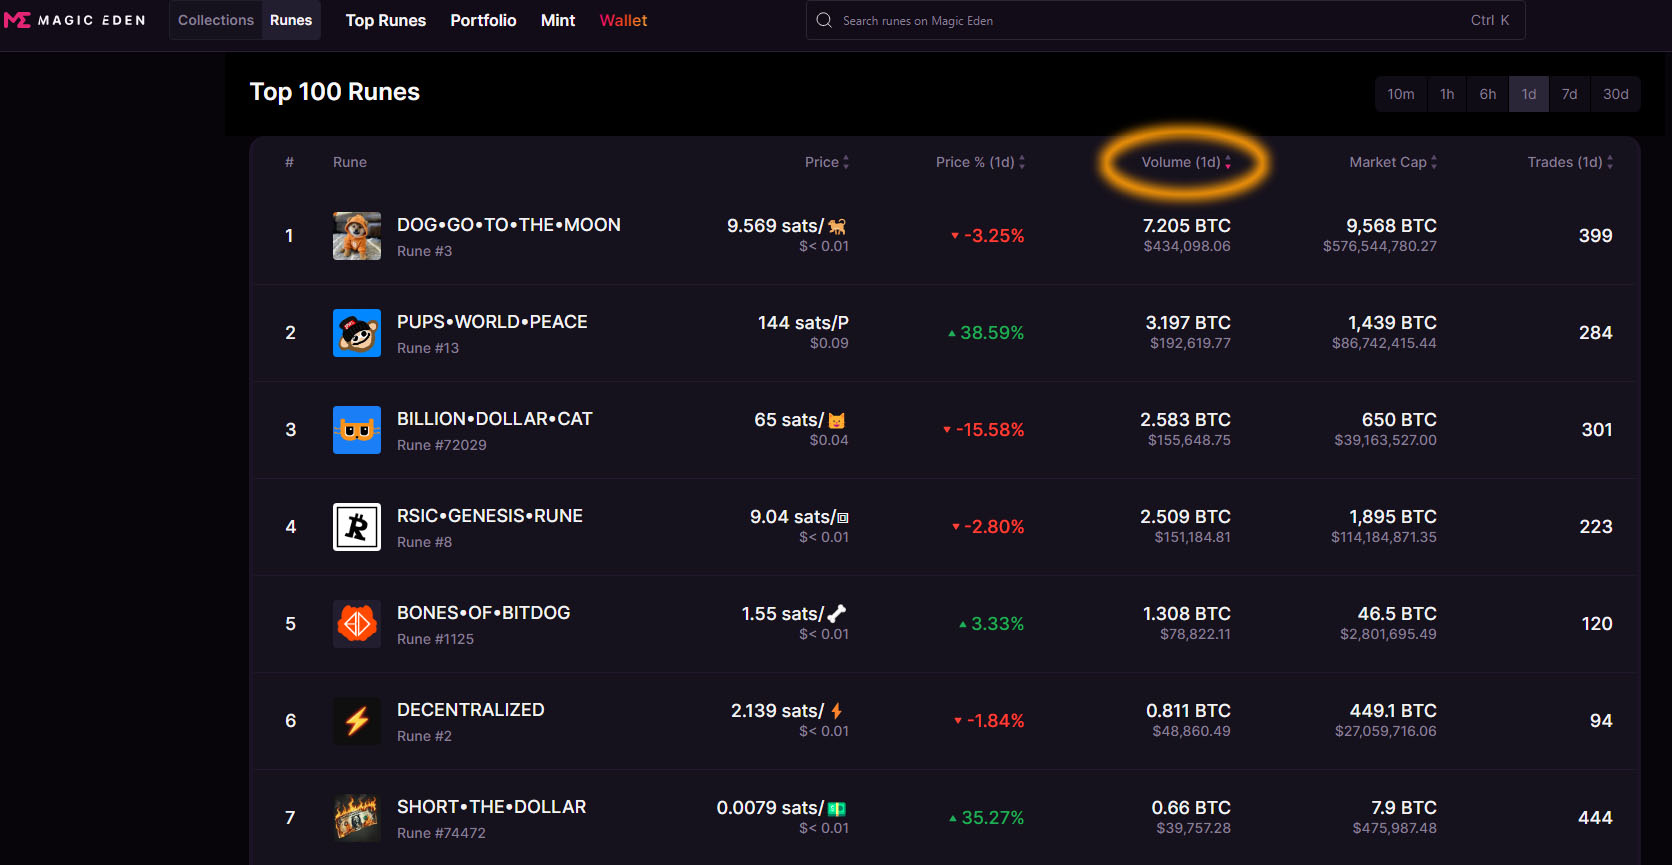Select the 10m timeframe
This screenshot has width=1672, height=865.
point(1401,94)
